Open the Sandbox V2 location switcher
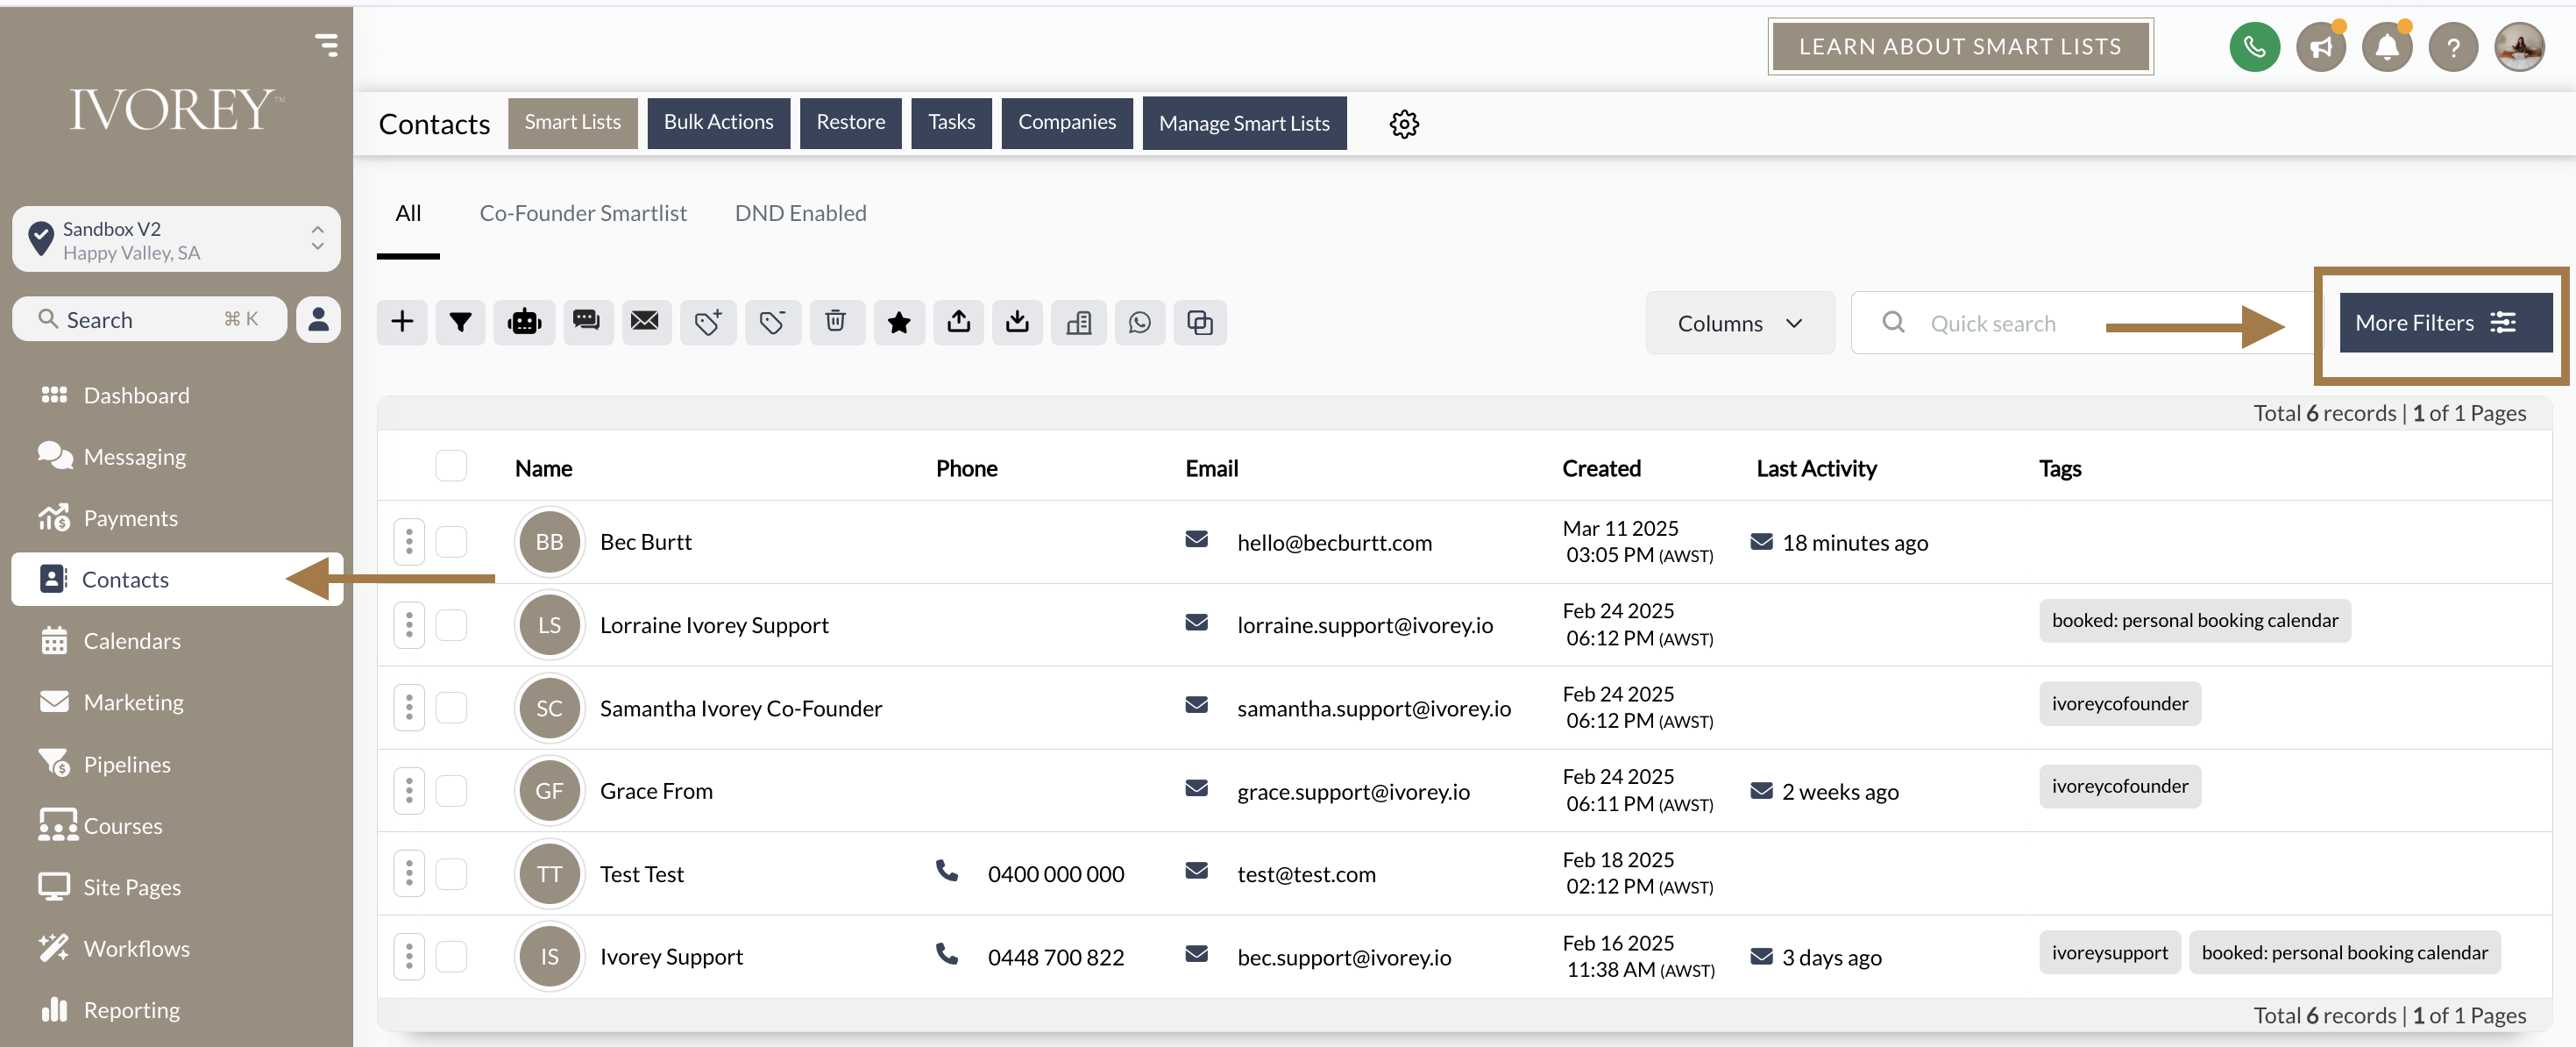The image size is (2576, 1047). (176, 240)
